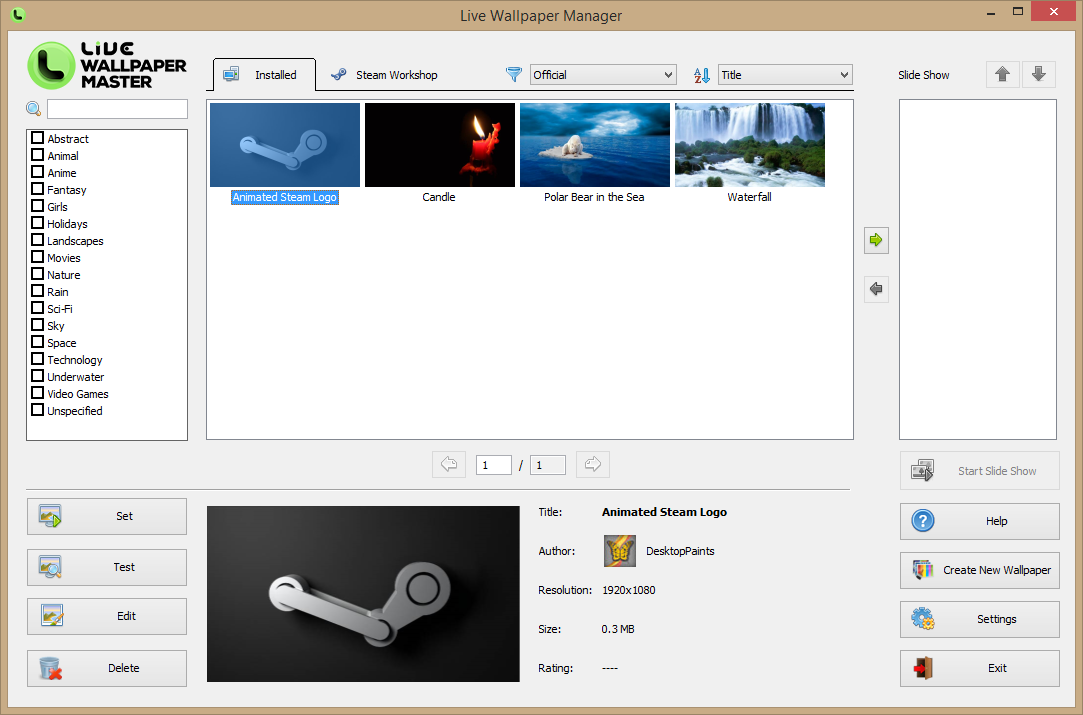Check the Nature category
1083x715 pixels.
tap(38, 274)
